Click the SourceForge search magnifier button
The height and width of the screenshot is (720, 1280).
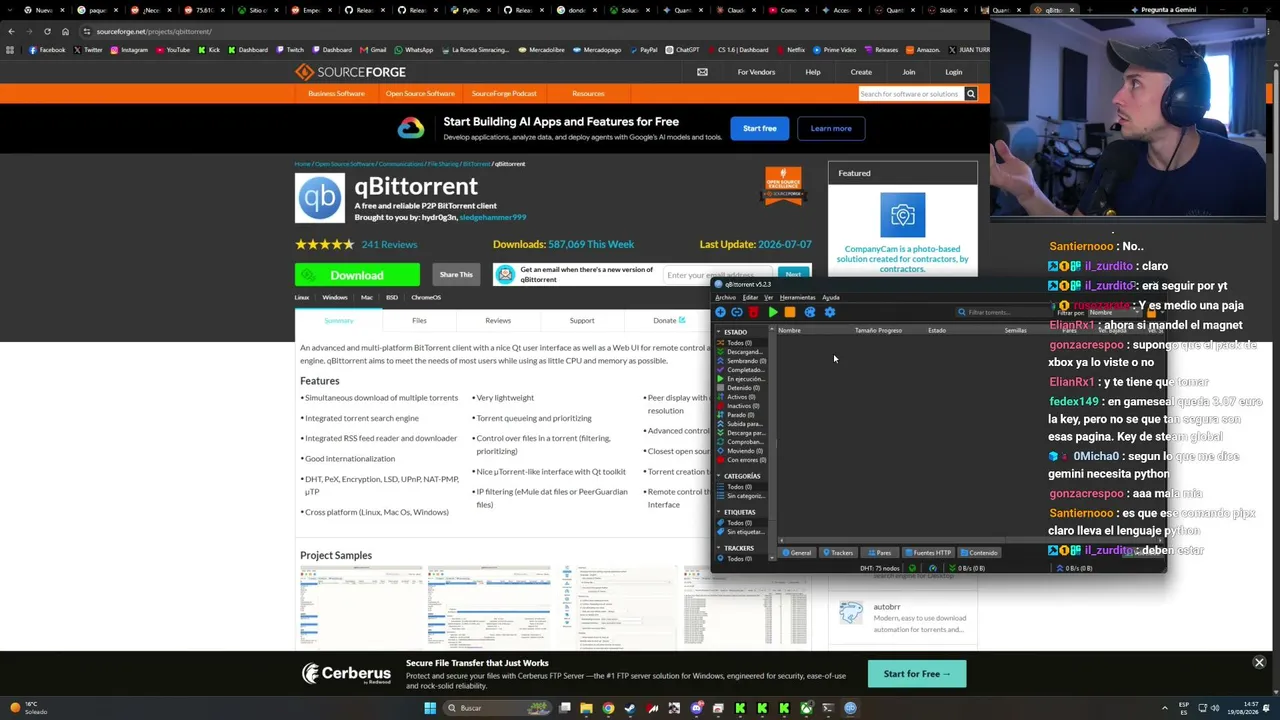point(970,94)
